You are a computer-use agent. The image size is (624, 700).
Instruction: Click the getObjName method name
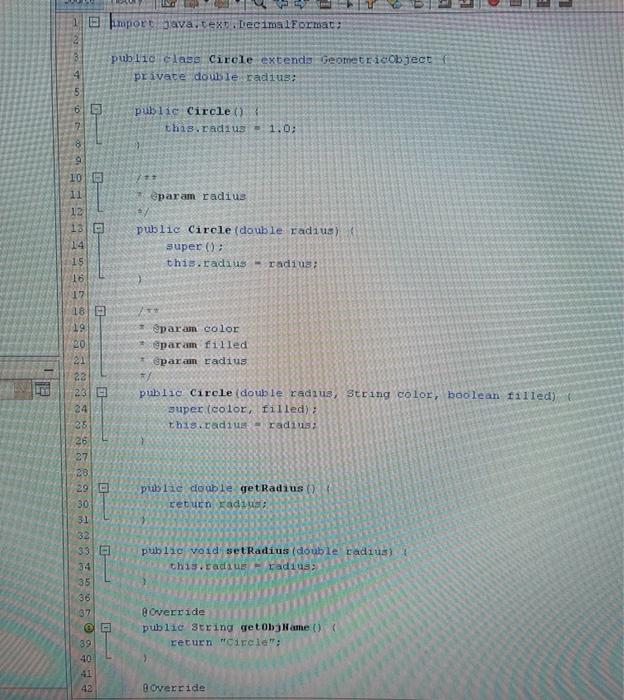click(275, 627)
